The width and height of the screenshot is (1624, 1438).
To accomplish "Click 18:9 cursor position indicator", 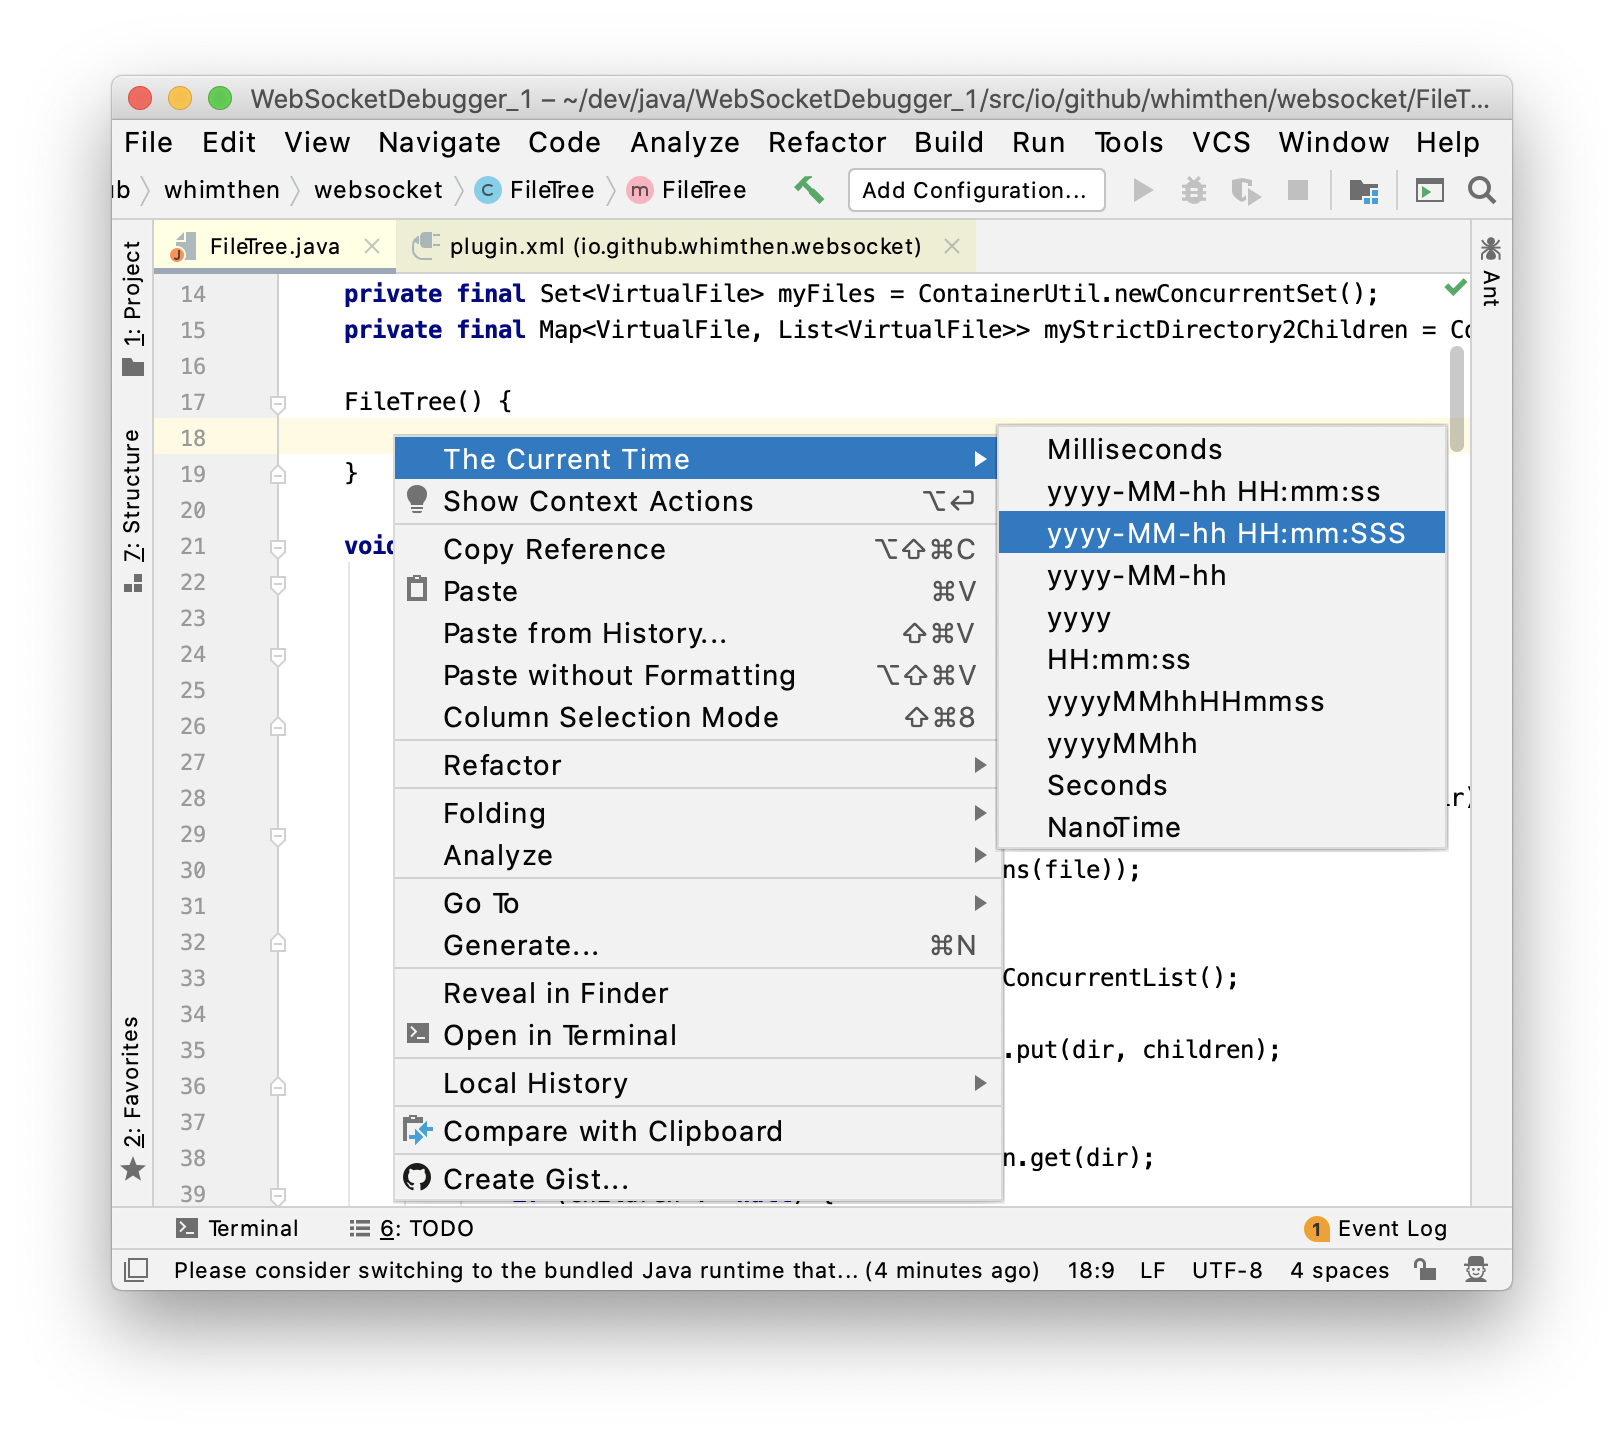I will (x=1091, y=1270).
